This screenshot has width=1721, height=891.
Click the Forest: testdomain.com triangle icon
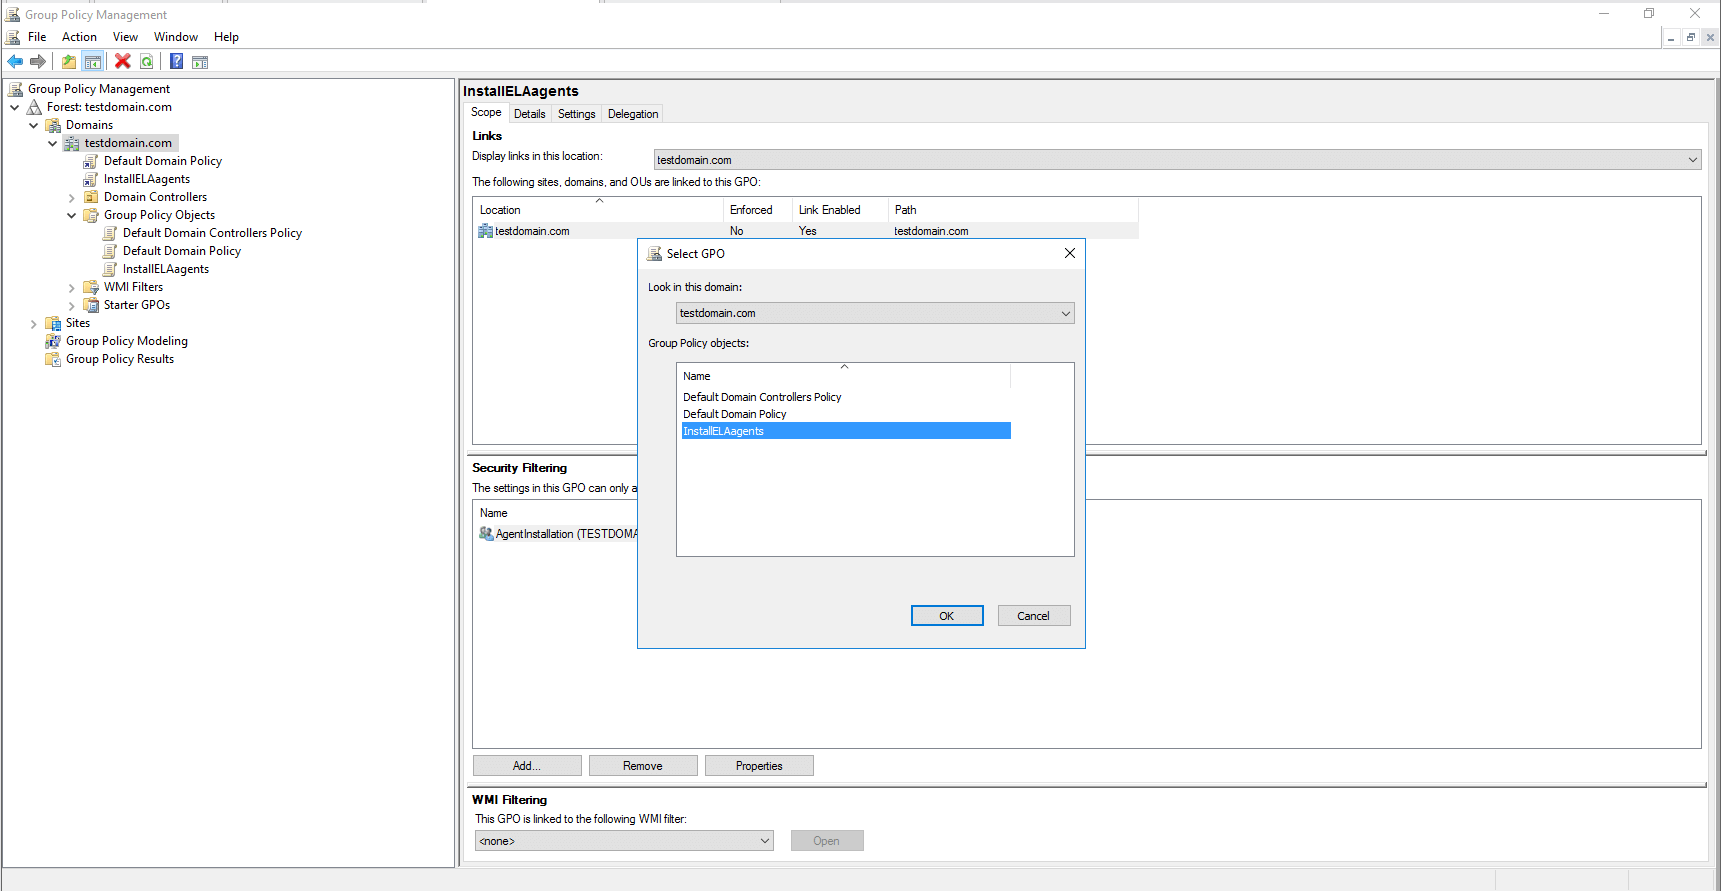point(35,107)
